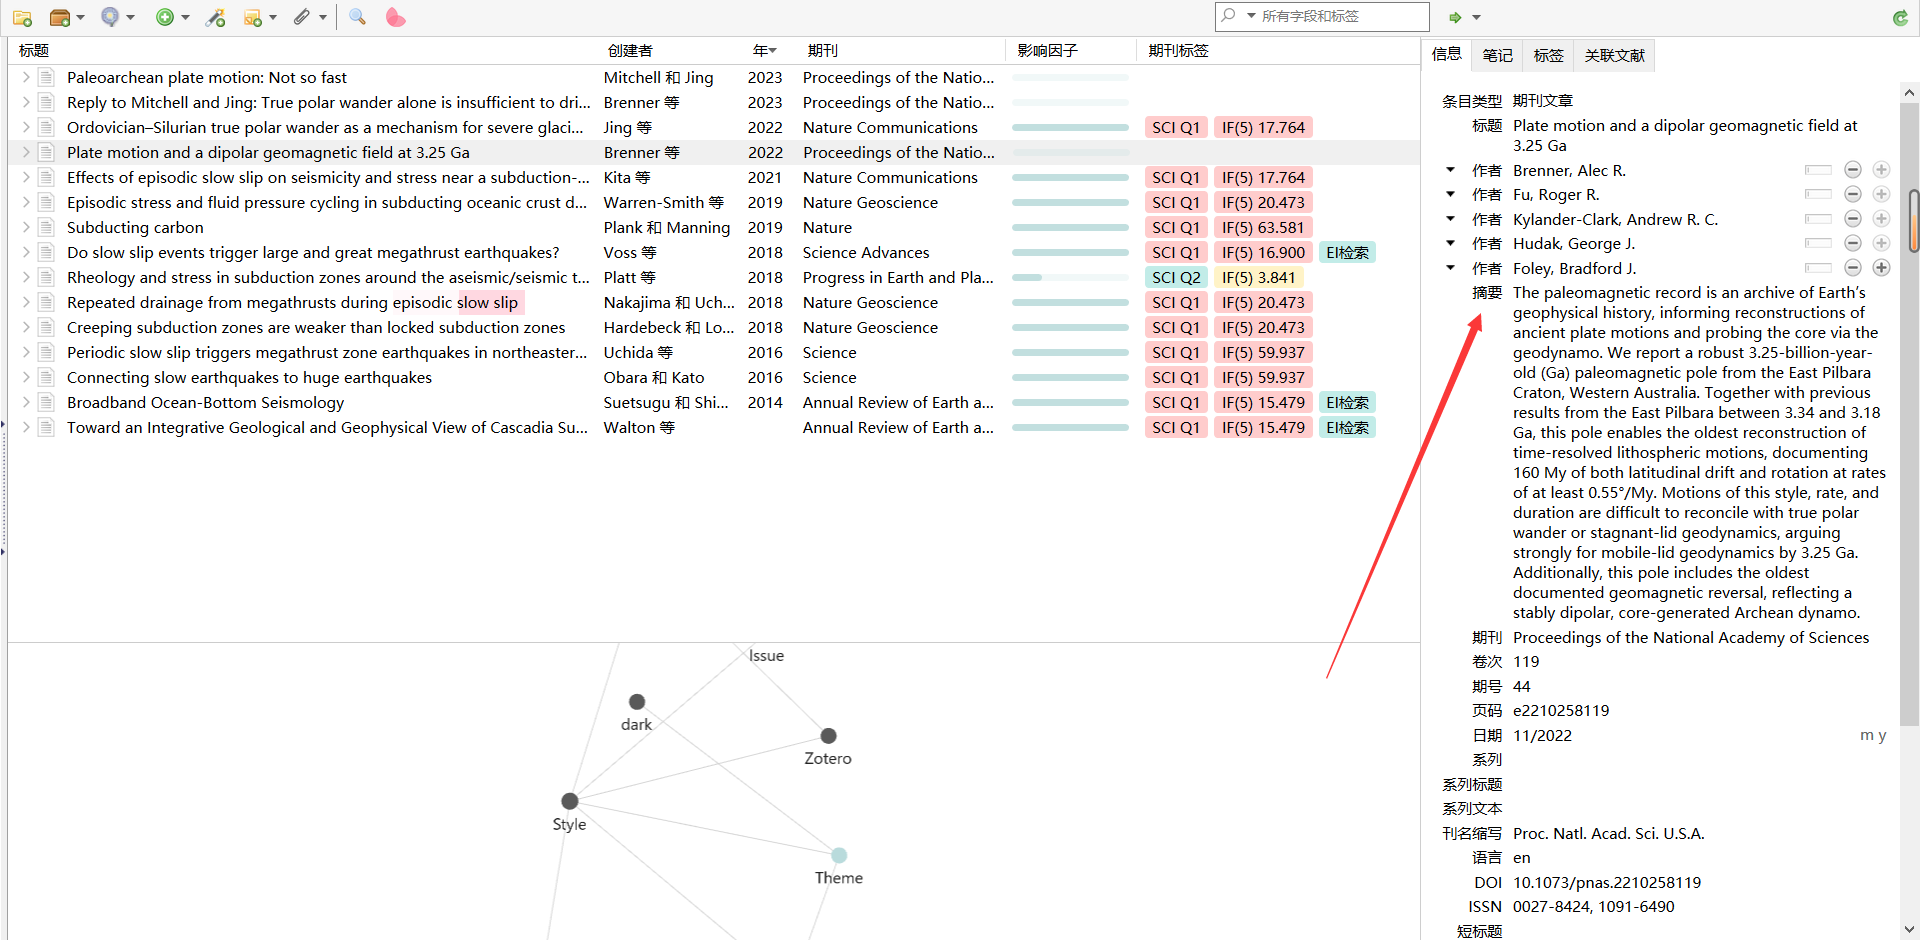Add an attachment with paperclip icon
Screen dimensions: 1920x940
coord(303,17)
